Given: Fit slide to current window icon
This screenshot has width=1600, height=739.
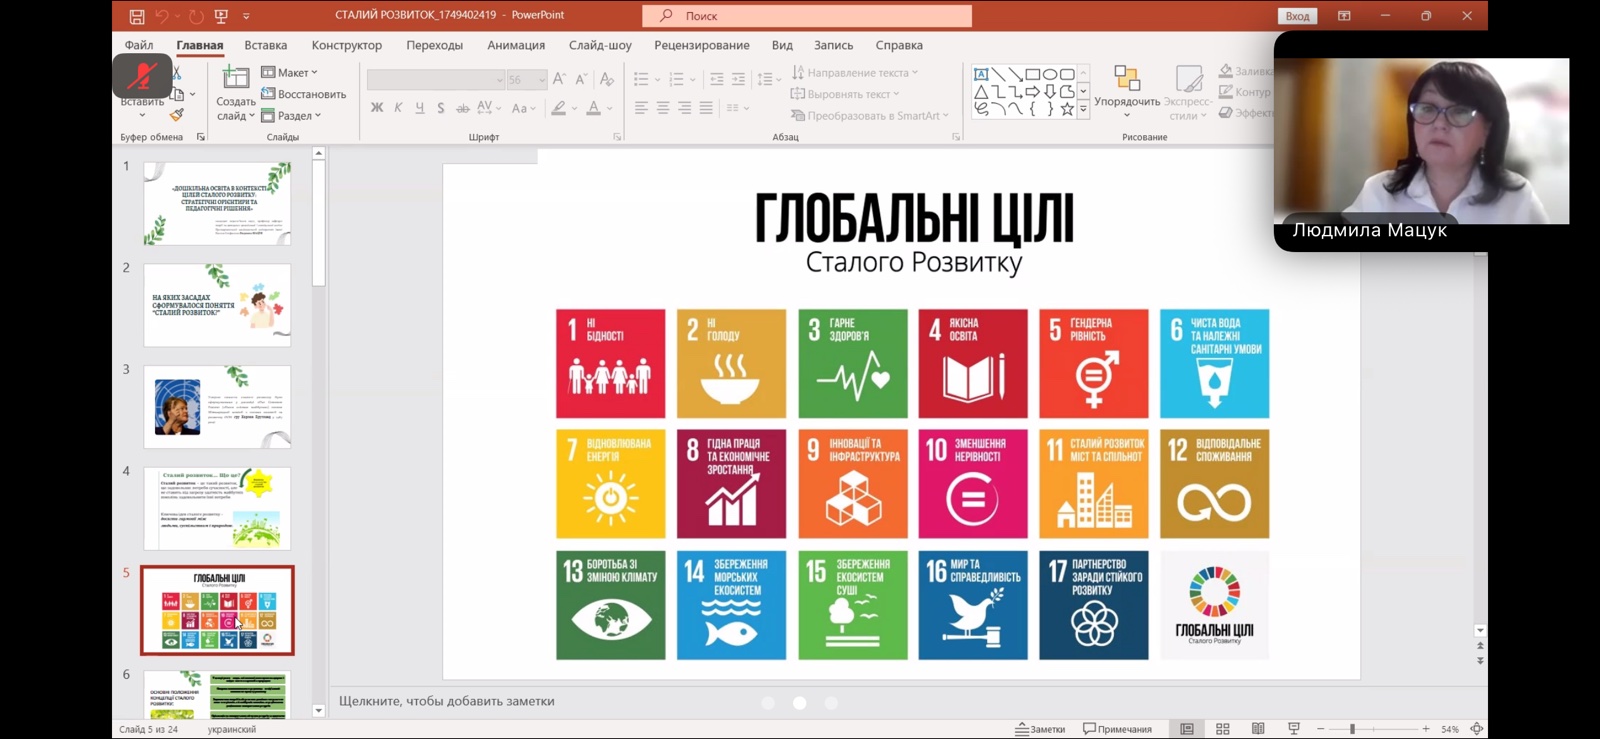Looking at the screenshot, I should (x=1476, y=729).
